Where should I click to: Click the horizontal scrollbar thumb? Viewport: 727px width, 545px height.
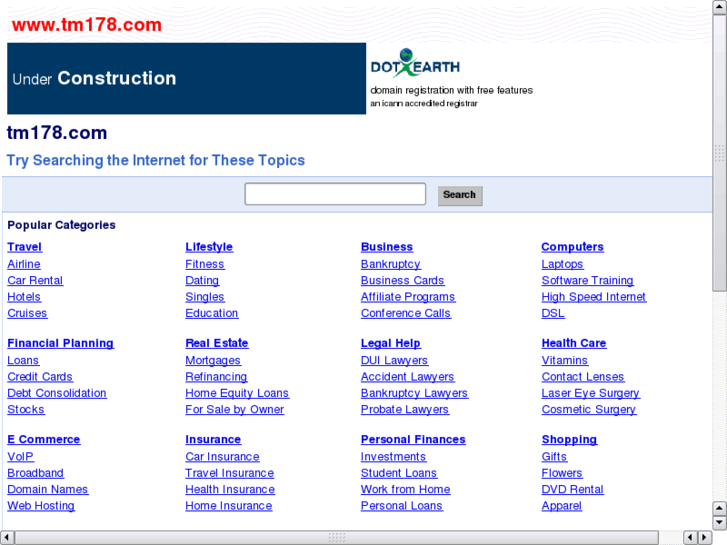tap(337, 537)
